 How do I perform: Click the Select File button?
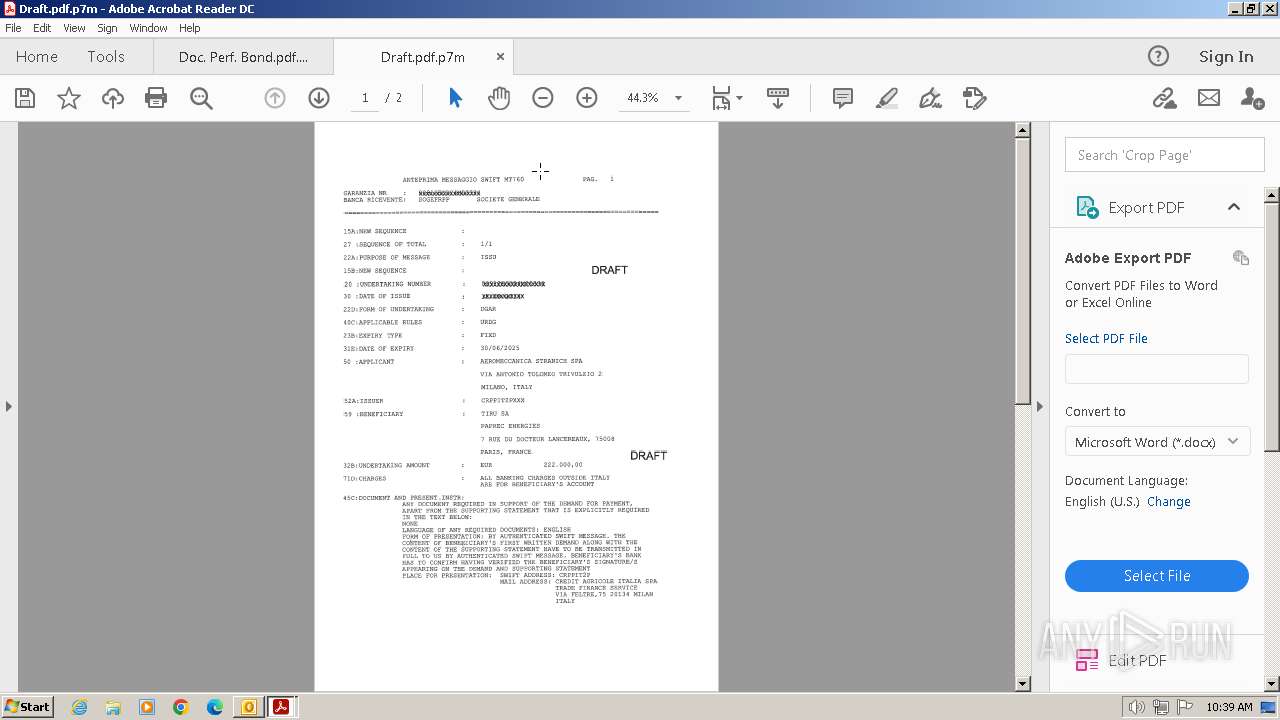coord(1157,576)
